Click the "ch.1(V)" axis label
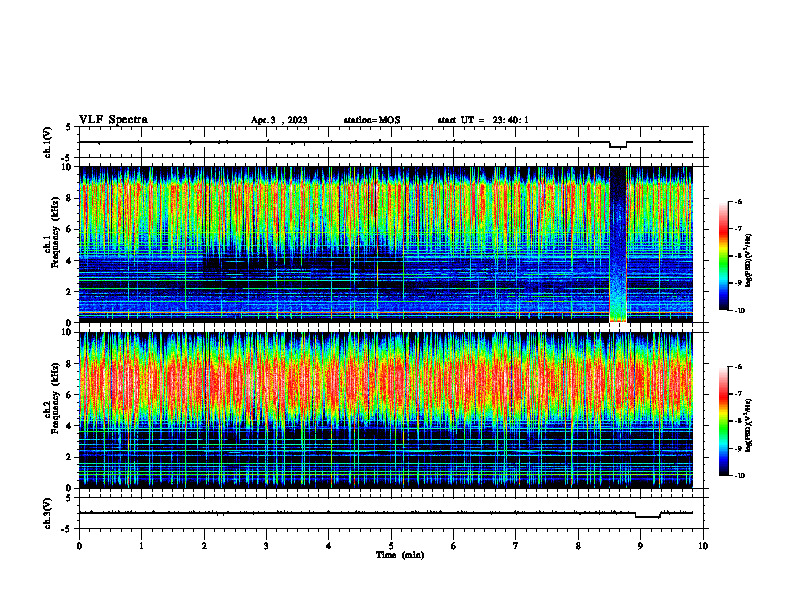Image resolution: width=792 pixels, height=612 pixels. (48, 142)
